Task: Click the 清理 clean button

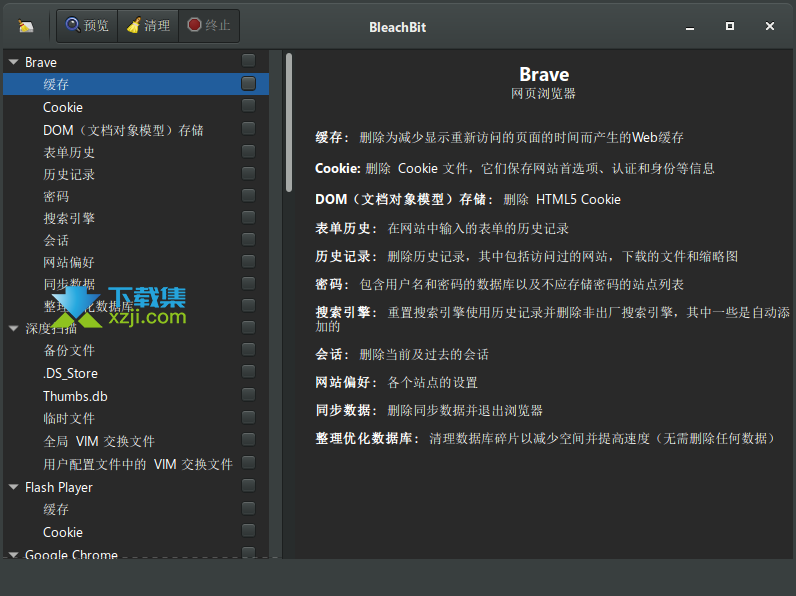Action: pos(148,25)
